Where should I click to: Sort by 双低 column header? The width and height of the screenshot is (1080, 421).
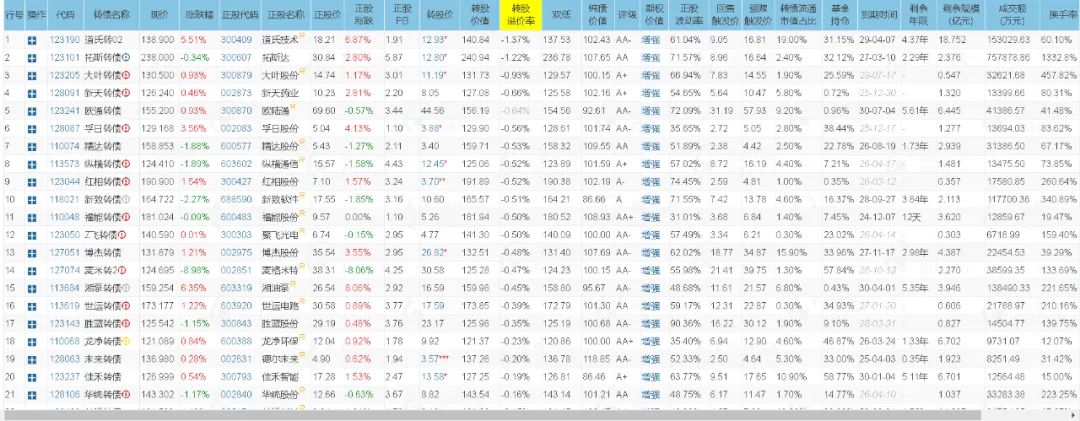(561, 14)
